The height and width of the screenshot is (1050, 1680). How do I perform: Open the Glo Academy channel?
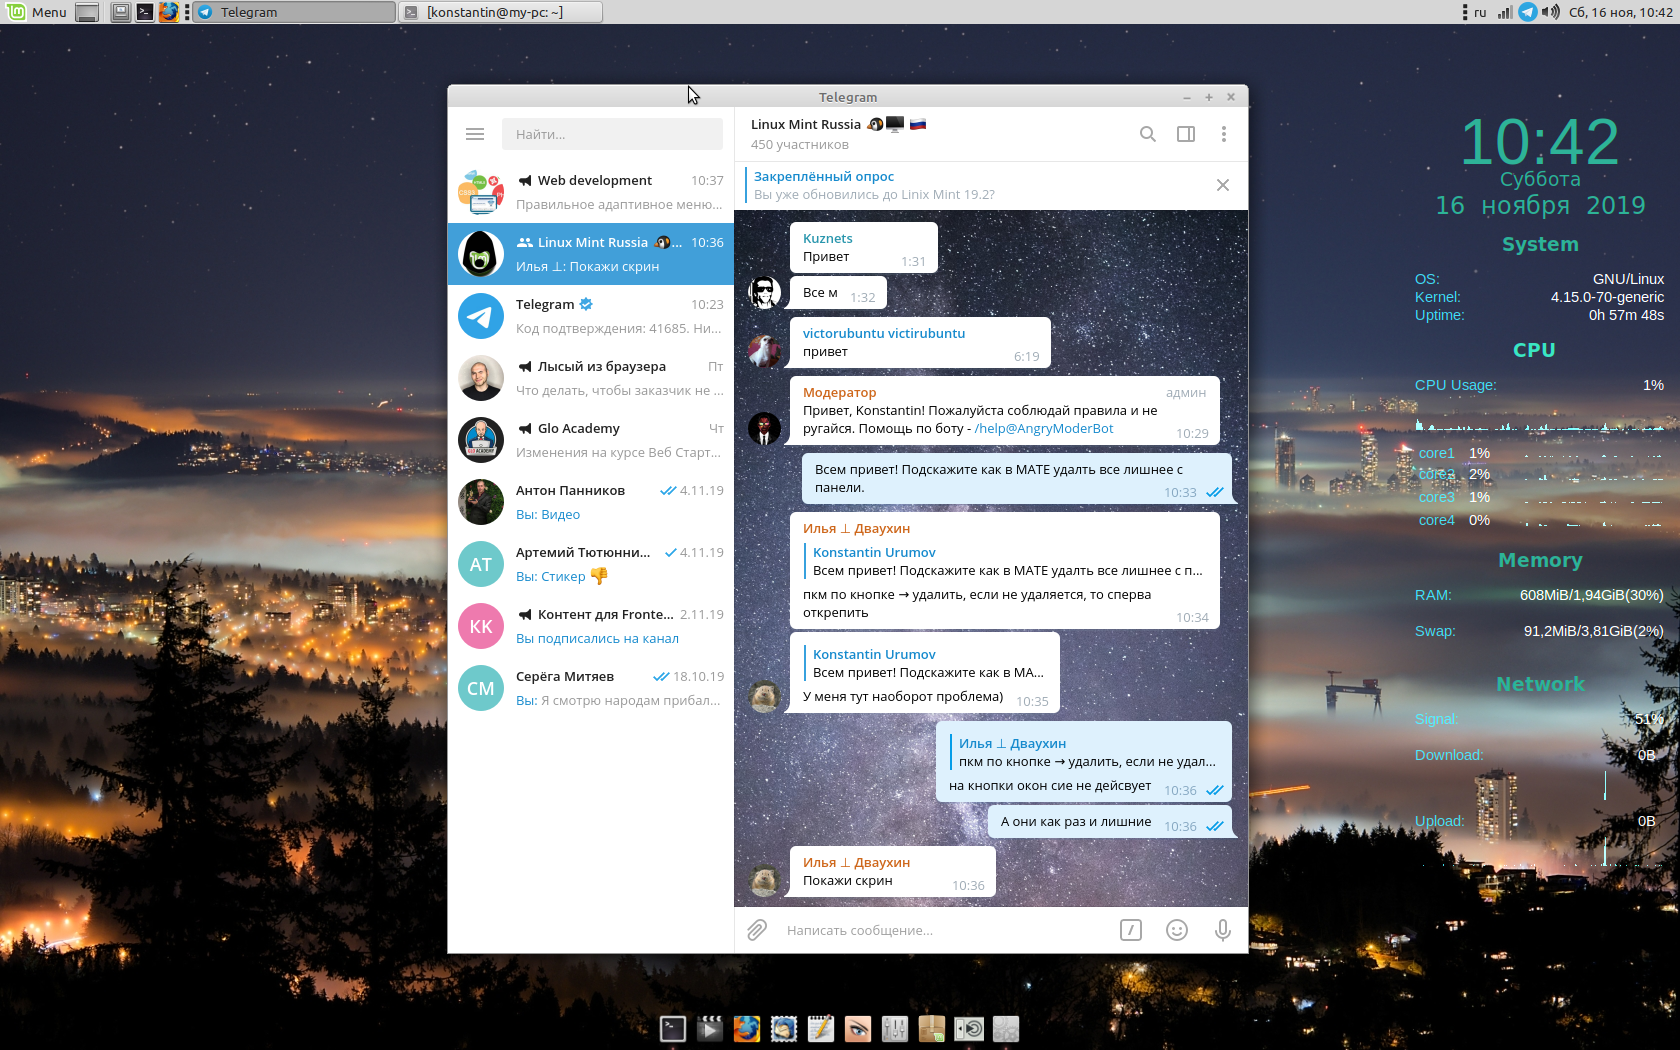coord(591,440)
